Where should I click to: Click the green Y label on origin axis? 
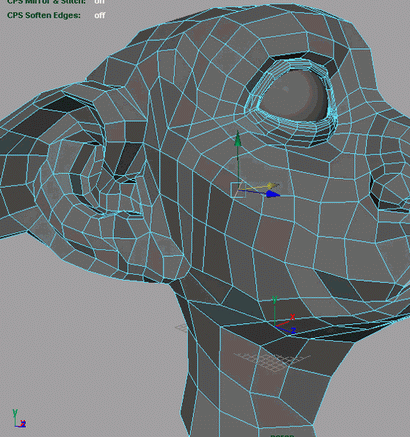275,300
